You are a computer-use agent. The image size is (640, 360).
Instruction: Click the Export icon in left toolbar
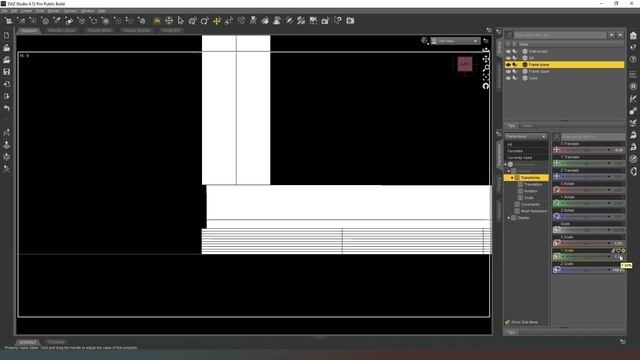[x=7, y=96]
